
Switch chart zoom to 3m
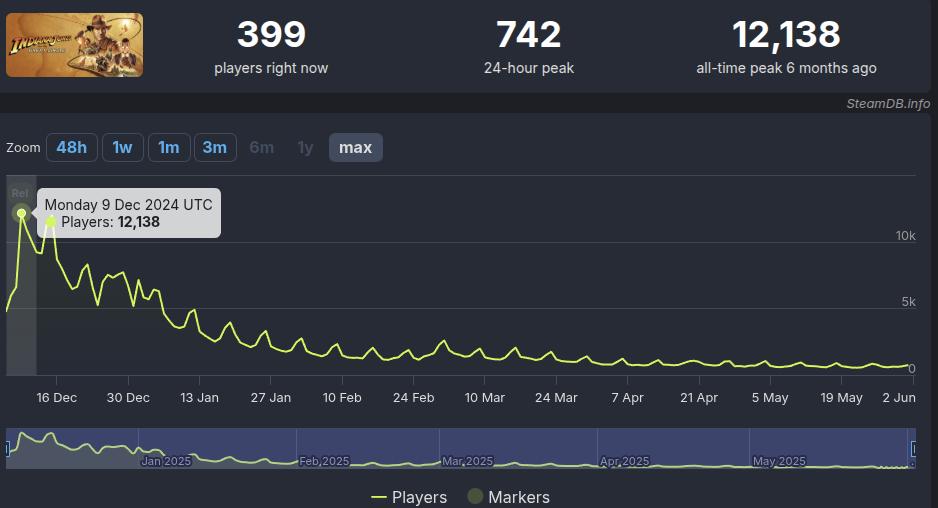click(215, 147)
